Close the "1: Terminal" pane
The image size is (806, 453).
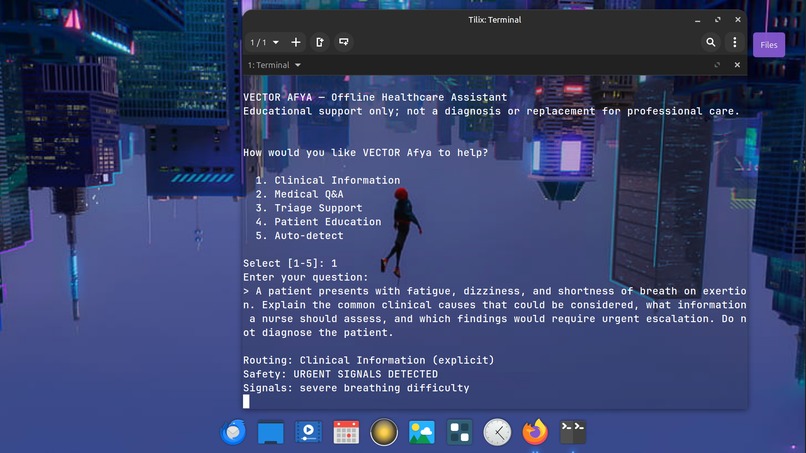(737, 65)
